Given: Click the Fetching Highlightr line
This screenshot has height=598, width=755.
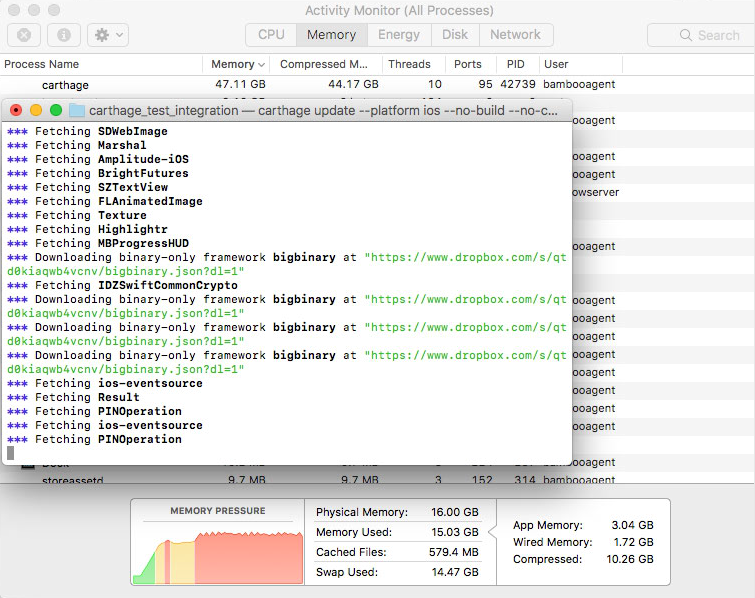Looking at the screenshot, I should pyautogui.click(x=87, y=229).
